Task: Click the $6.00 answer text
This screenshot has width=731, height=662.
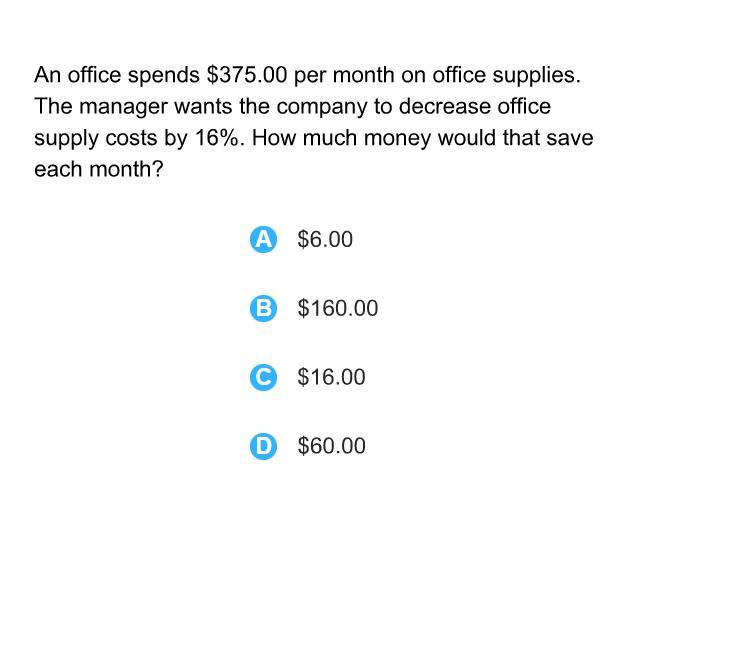Action: pos(325,240)
